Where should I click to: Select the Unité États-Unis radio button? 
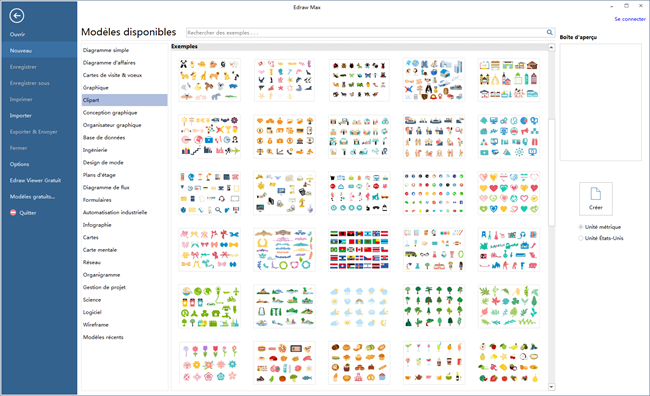[x=581, y=238]
